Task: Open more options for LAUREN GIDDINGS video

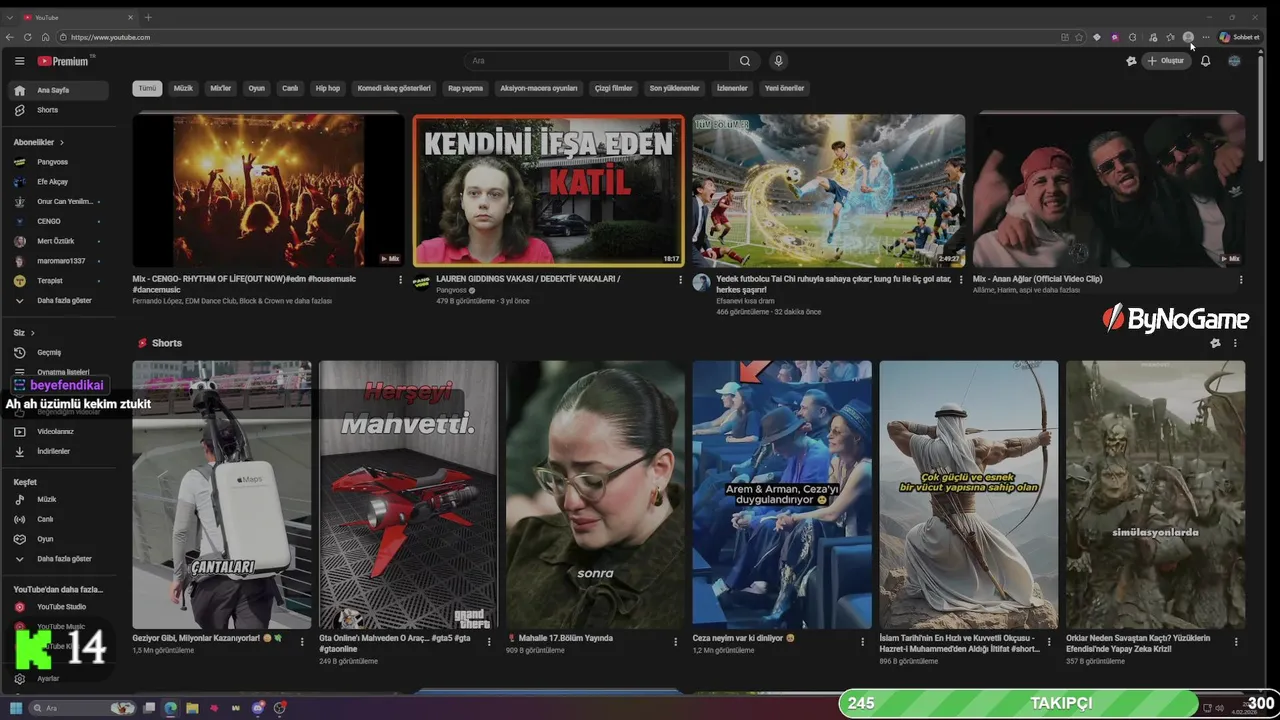Action: coord(680,280)
